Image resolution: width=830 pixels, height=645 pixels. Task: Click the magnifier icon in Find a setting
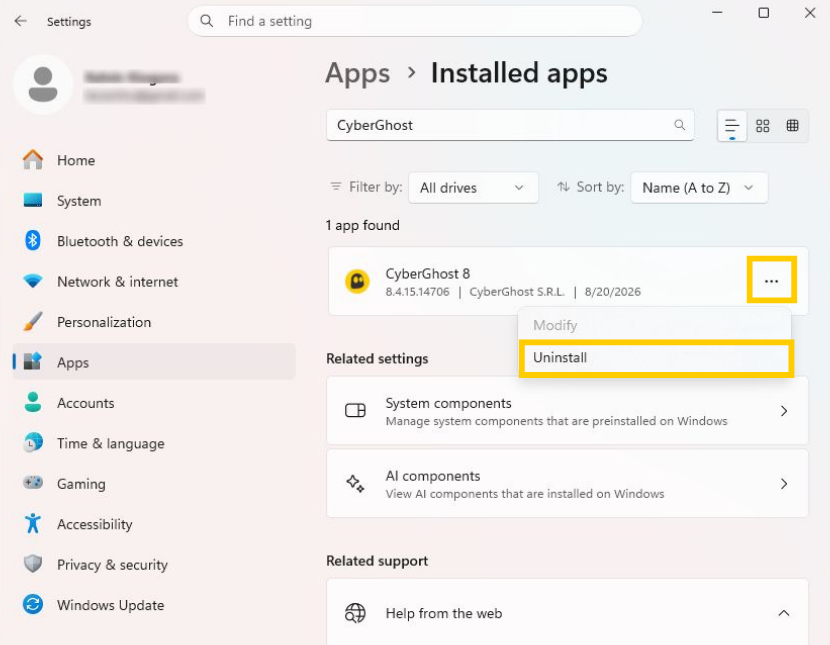[206, 21]
